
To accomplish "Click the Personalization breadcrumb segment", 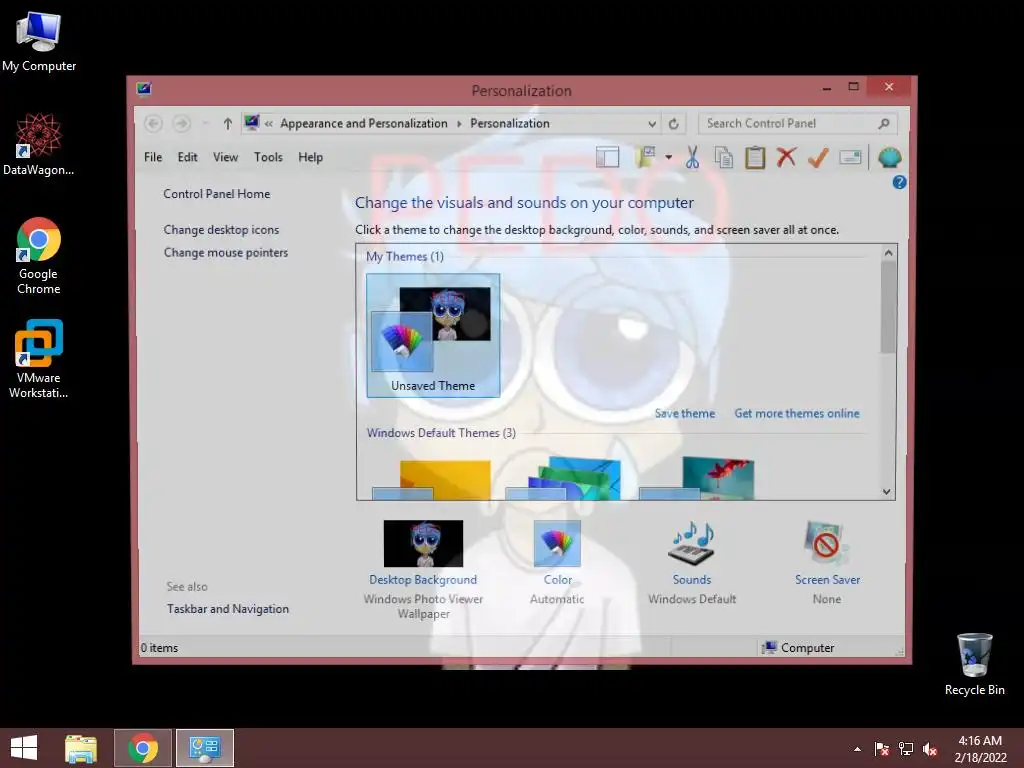I will pos(510,123).
